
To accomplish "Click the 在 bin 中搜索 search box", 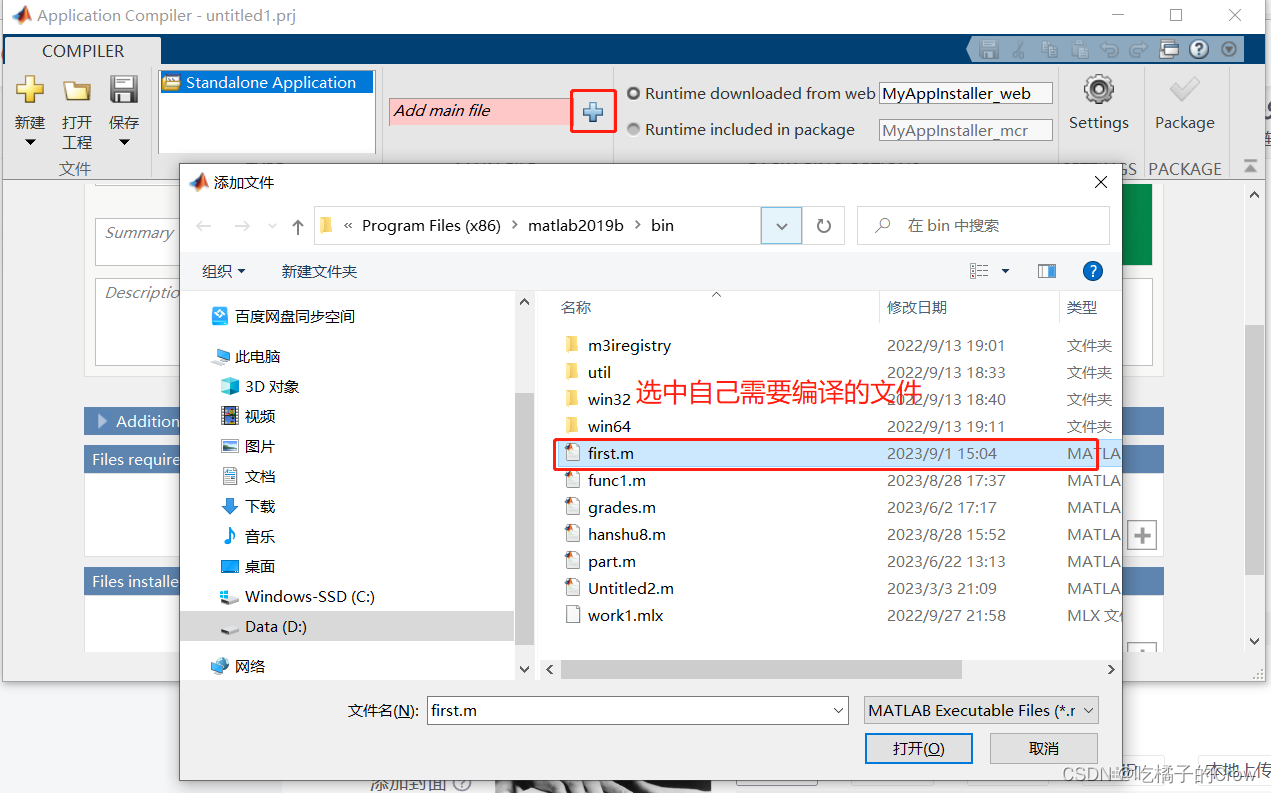I will tap(983, 226).
